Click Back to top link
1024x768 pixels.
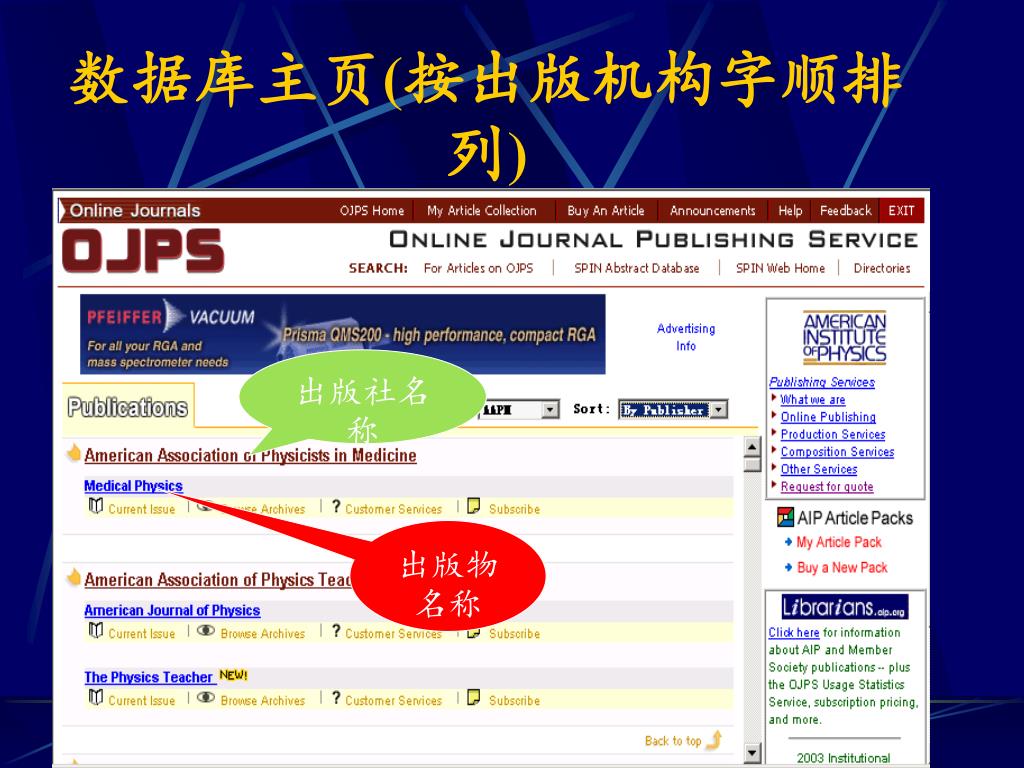click(x=673, y=741)
